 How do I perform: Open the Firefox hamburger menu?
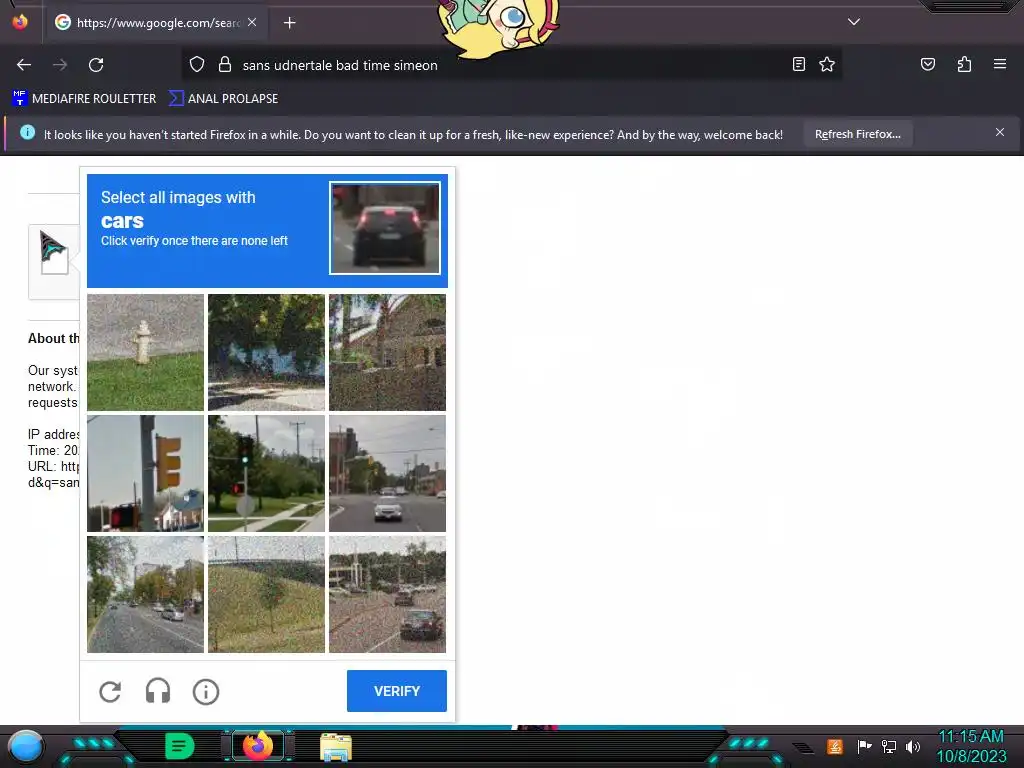1000,64
